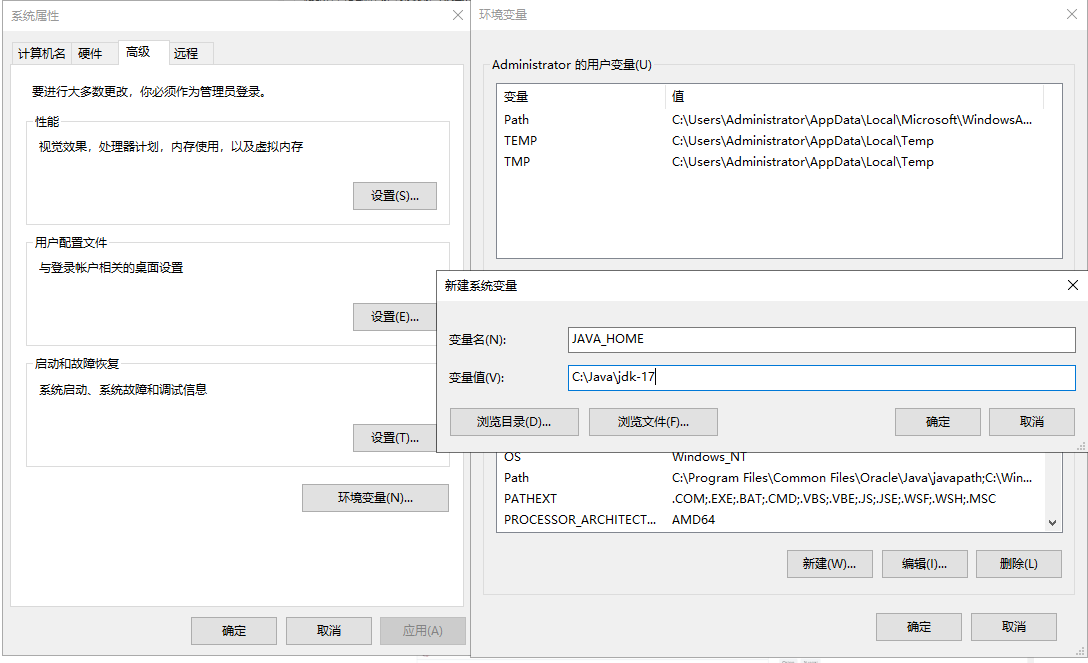The width and height of the screenshot is (1088, 663).
Task: Click the 变量名 input field
Action: pos(820,340)
